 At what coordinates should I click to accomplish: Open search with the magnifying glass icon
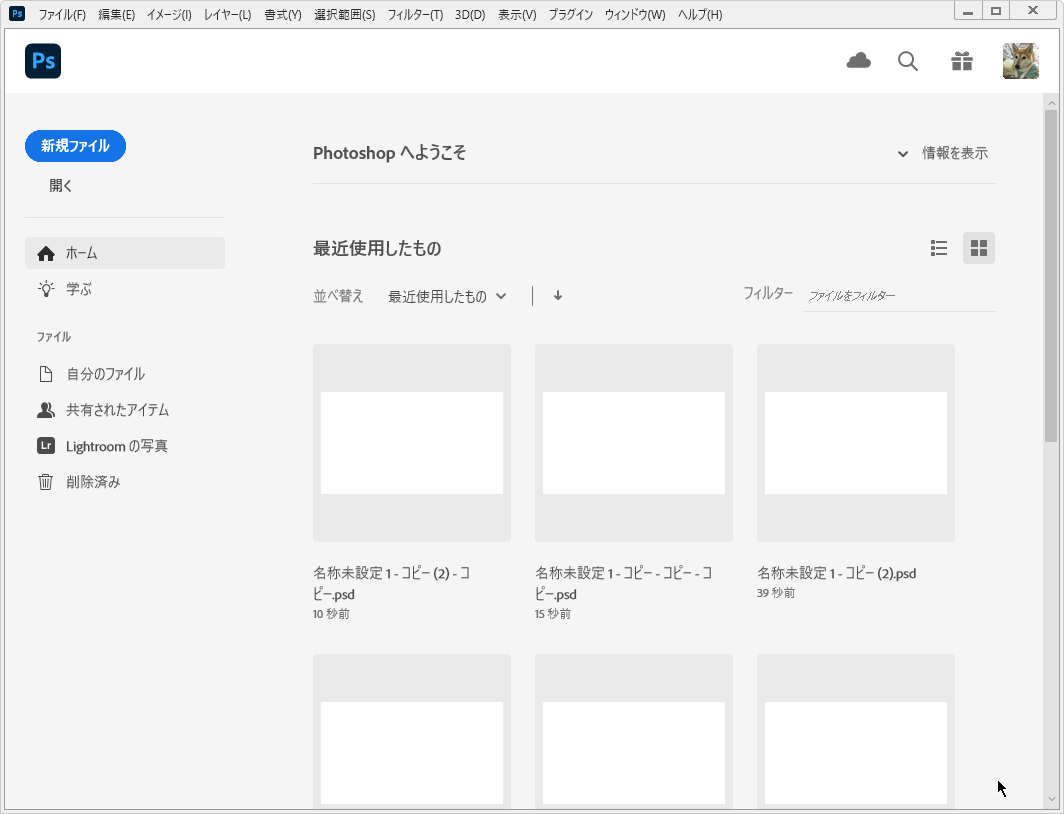pos(907,61)
